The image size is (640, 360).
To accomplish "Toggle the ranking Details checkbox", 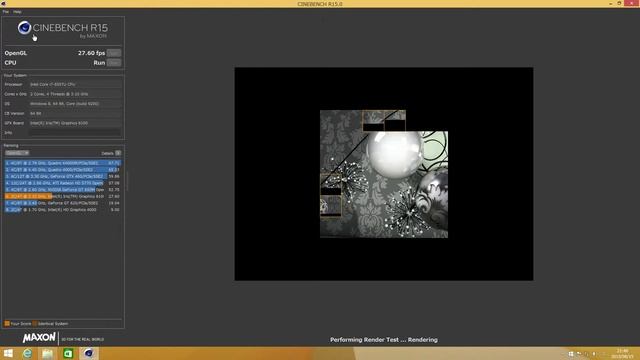I will [x=118, y=153].
